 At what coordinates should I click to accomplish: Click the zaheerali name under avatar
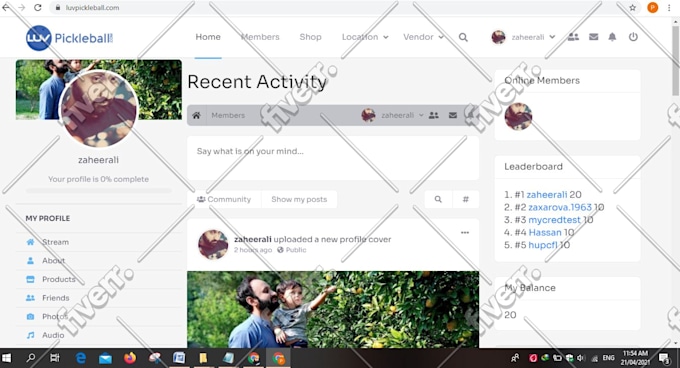98,160
